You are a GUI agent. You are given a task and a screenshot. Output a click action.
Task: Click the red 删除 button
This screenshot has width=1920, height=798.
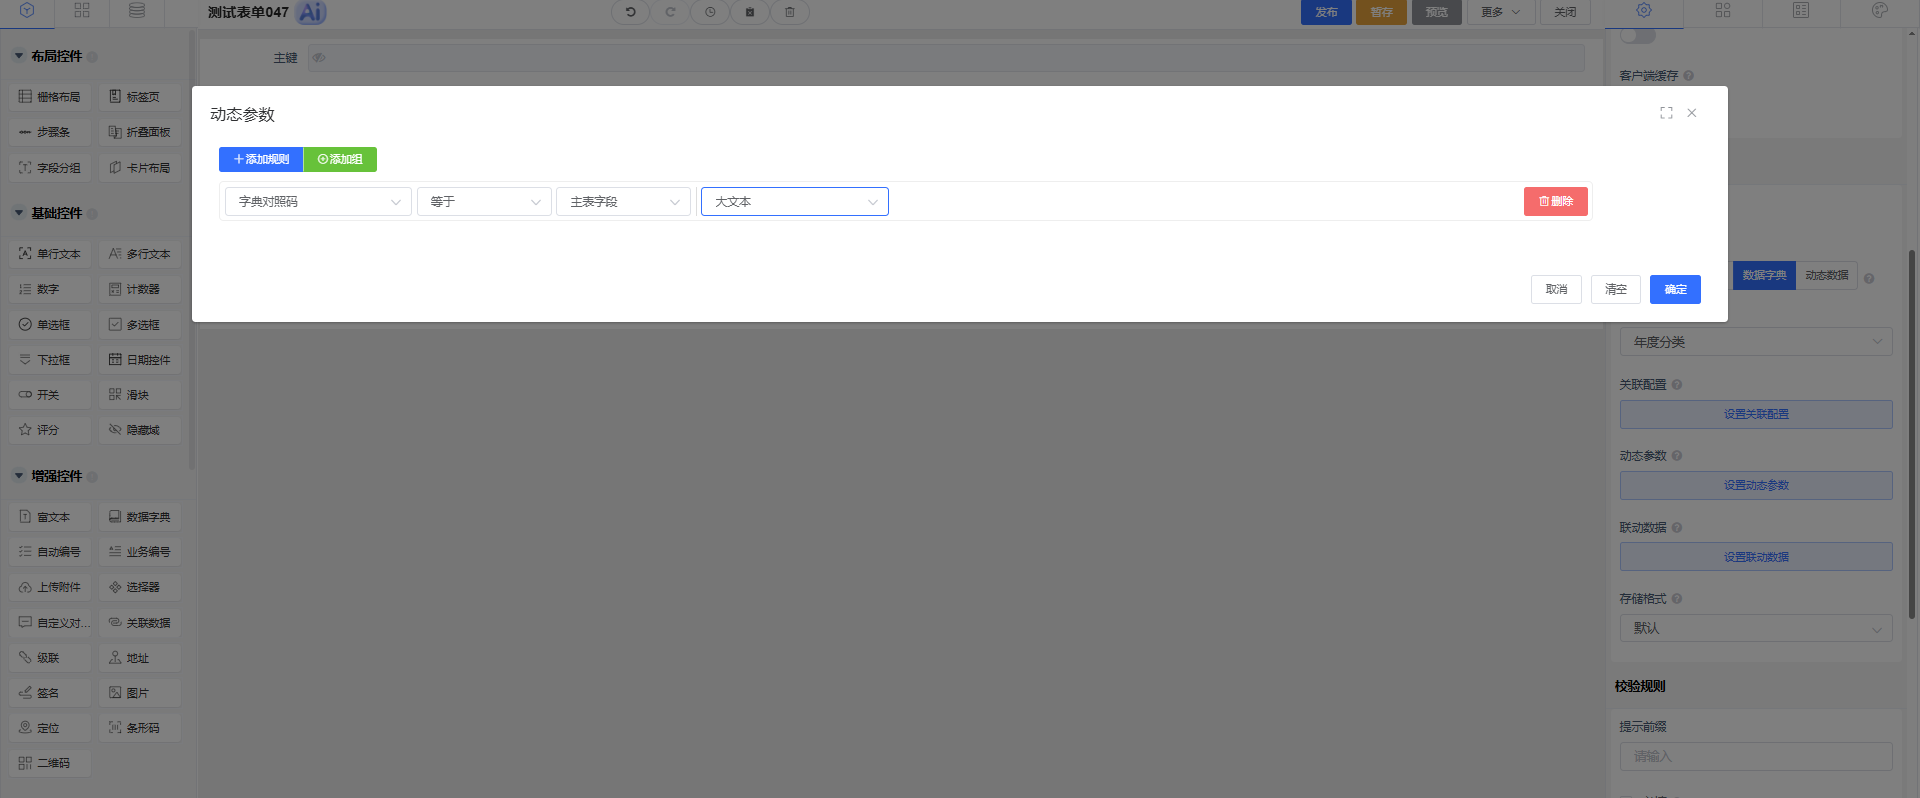(x=1555, y=201)
